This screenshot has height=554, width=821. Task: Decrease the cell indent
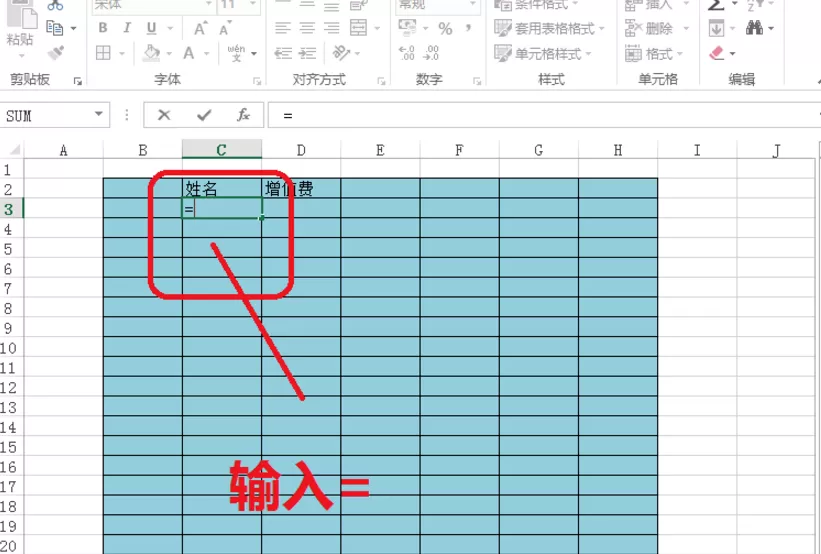tap(283, 53)
